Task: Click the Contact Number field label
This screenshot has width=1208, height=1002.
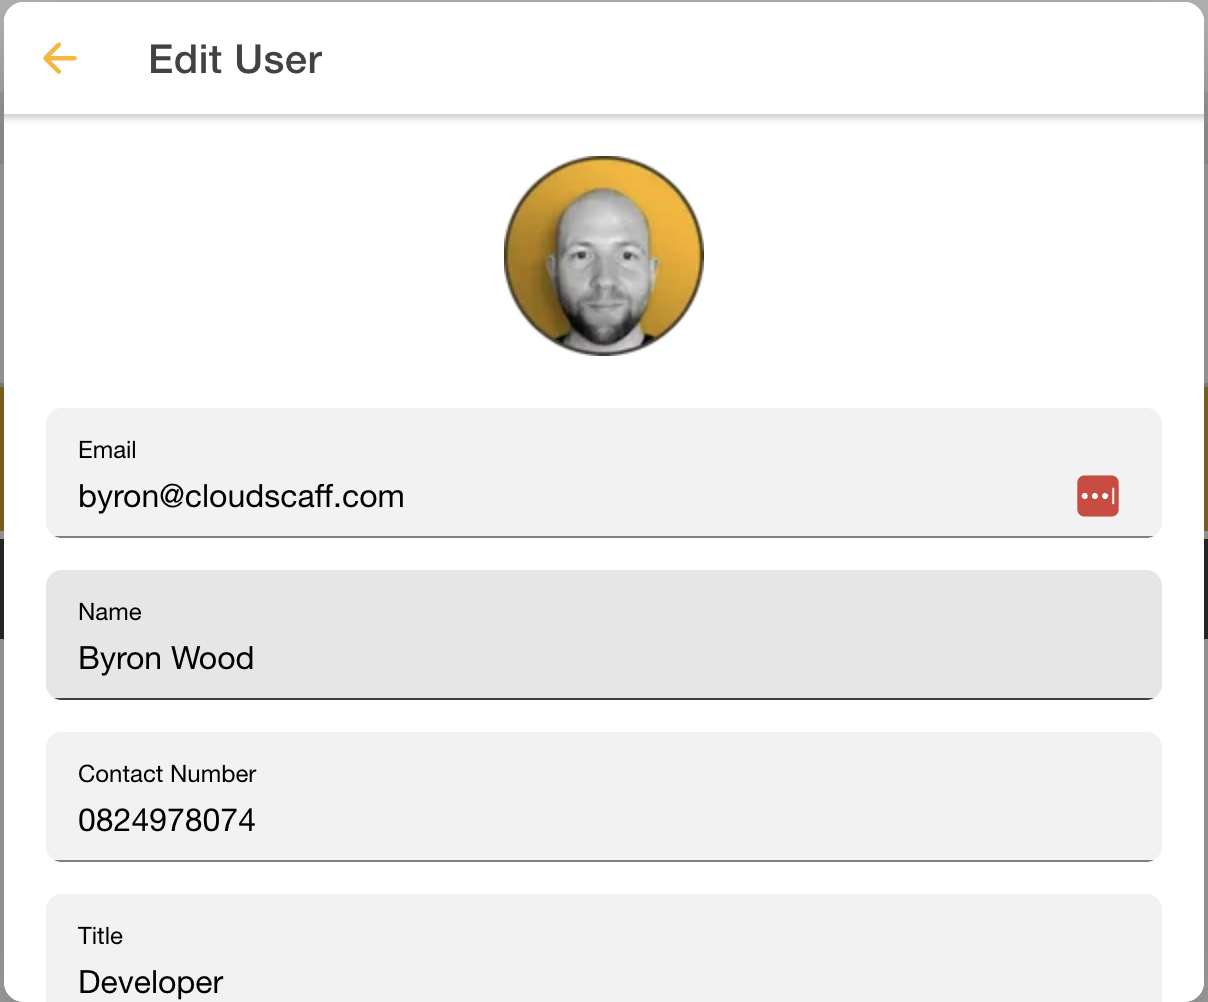Action: (167, 774)
